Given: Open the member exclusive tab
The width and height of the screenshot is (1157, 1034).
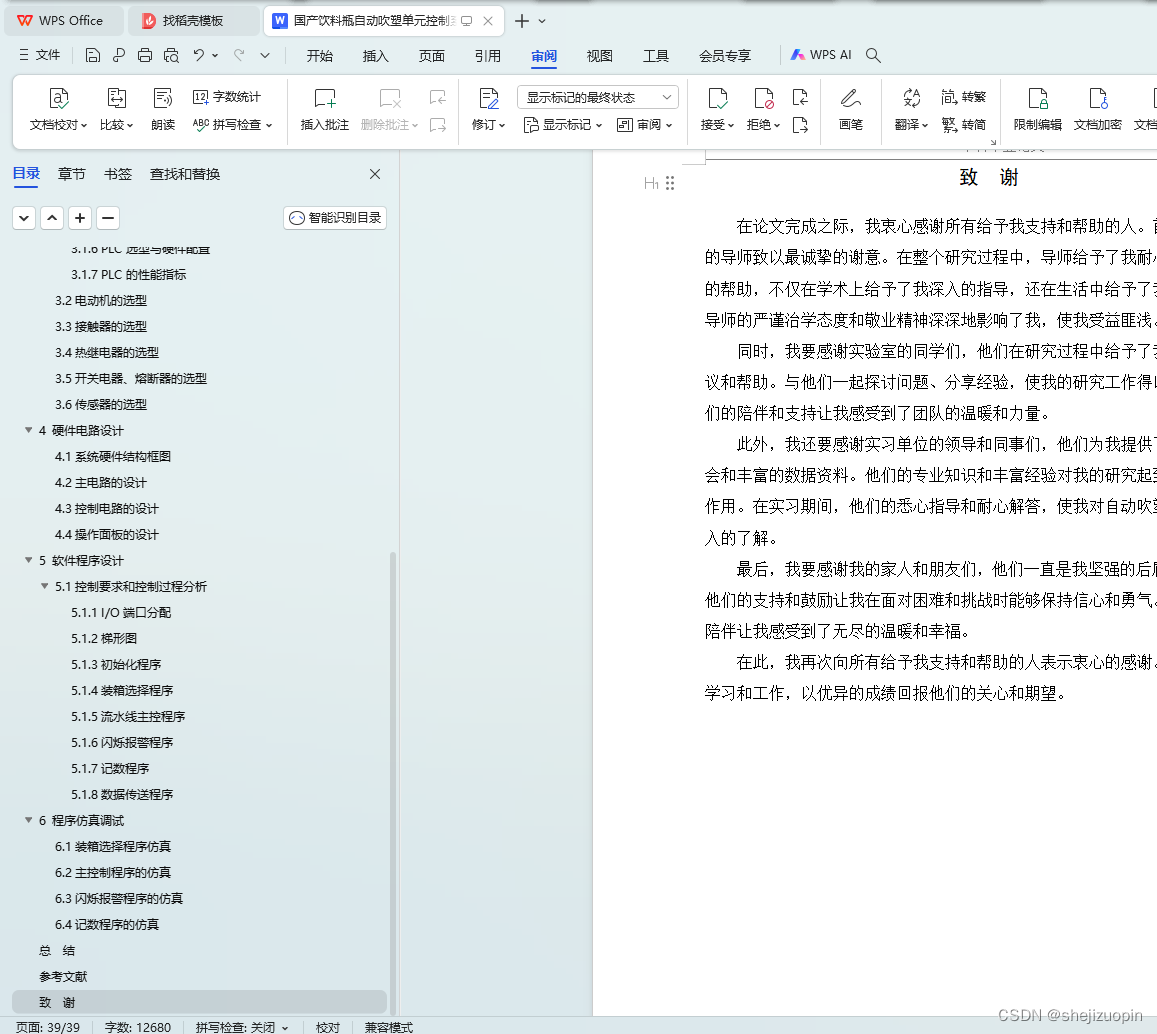Looking at the screenshot, I should 725,56.
